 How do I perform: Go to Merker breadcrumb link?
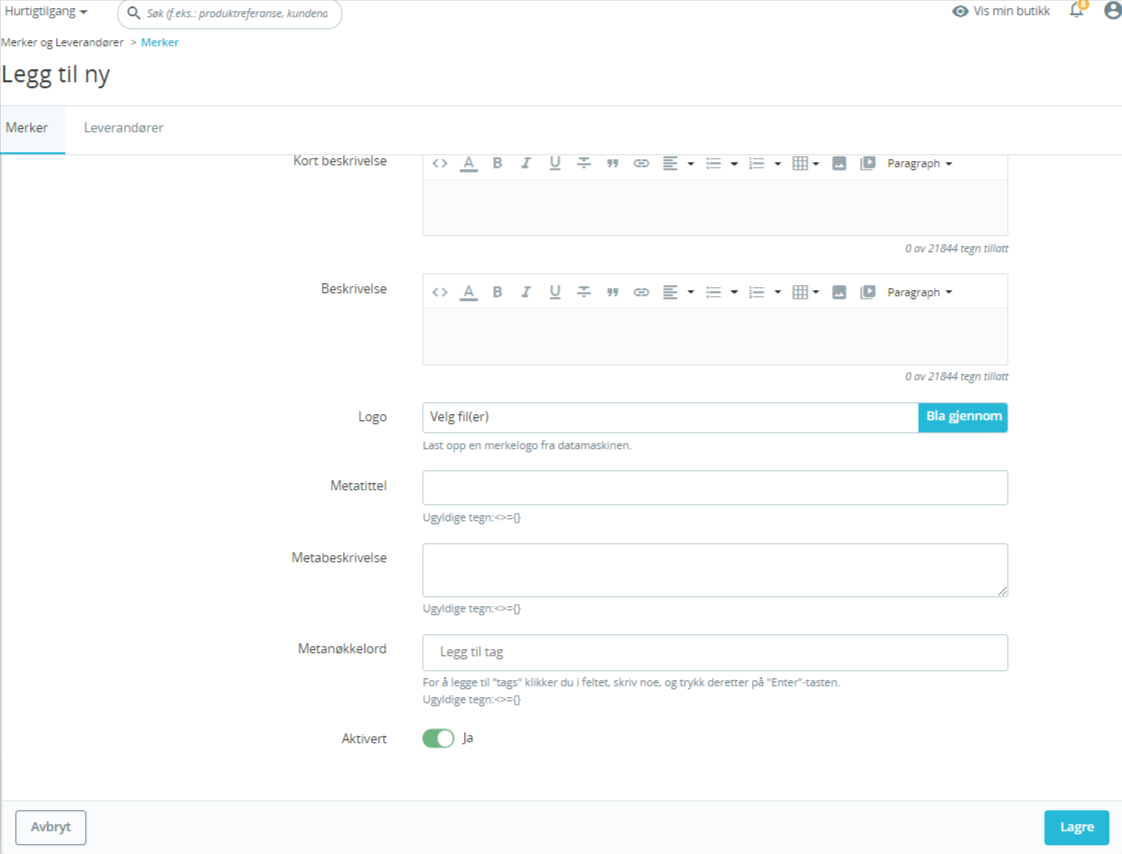[160, 42]
